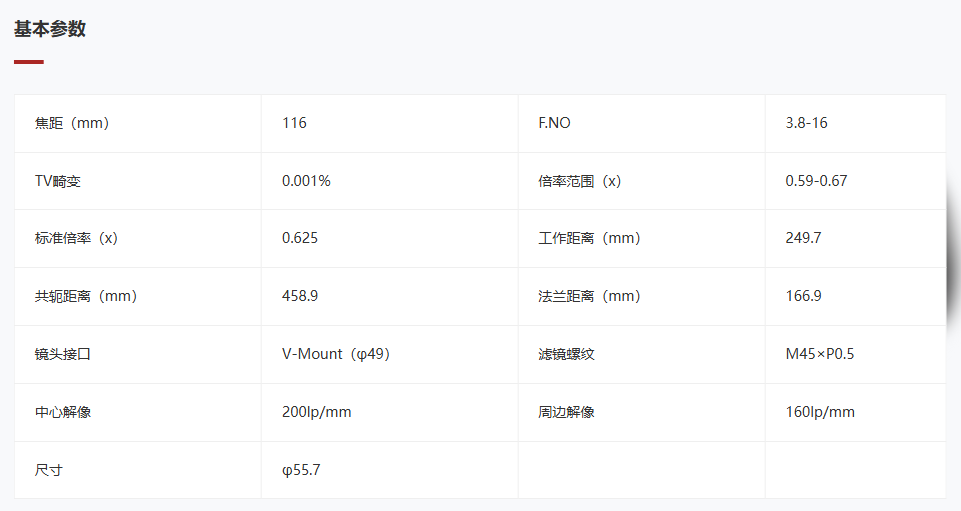
Task: Click the F.NO value 3.8-16
Action: (x=807, y=123)
